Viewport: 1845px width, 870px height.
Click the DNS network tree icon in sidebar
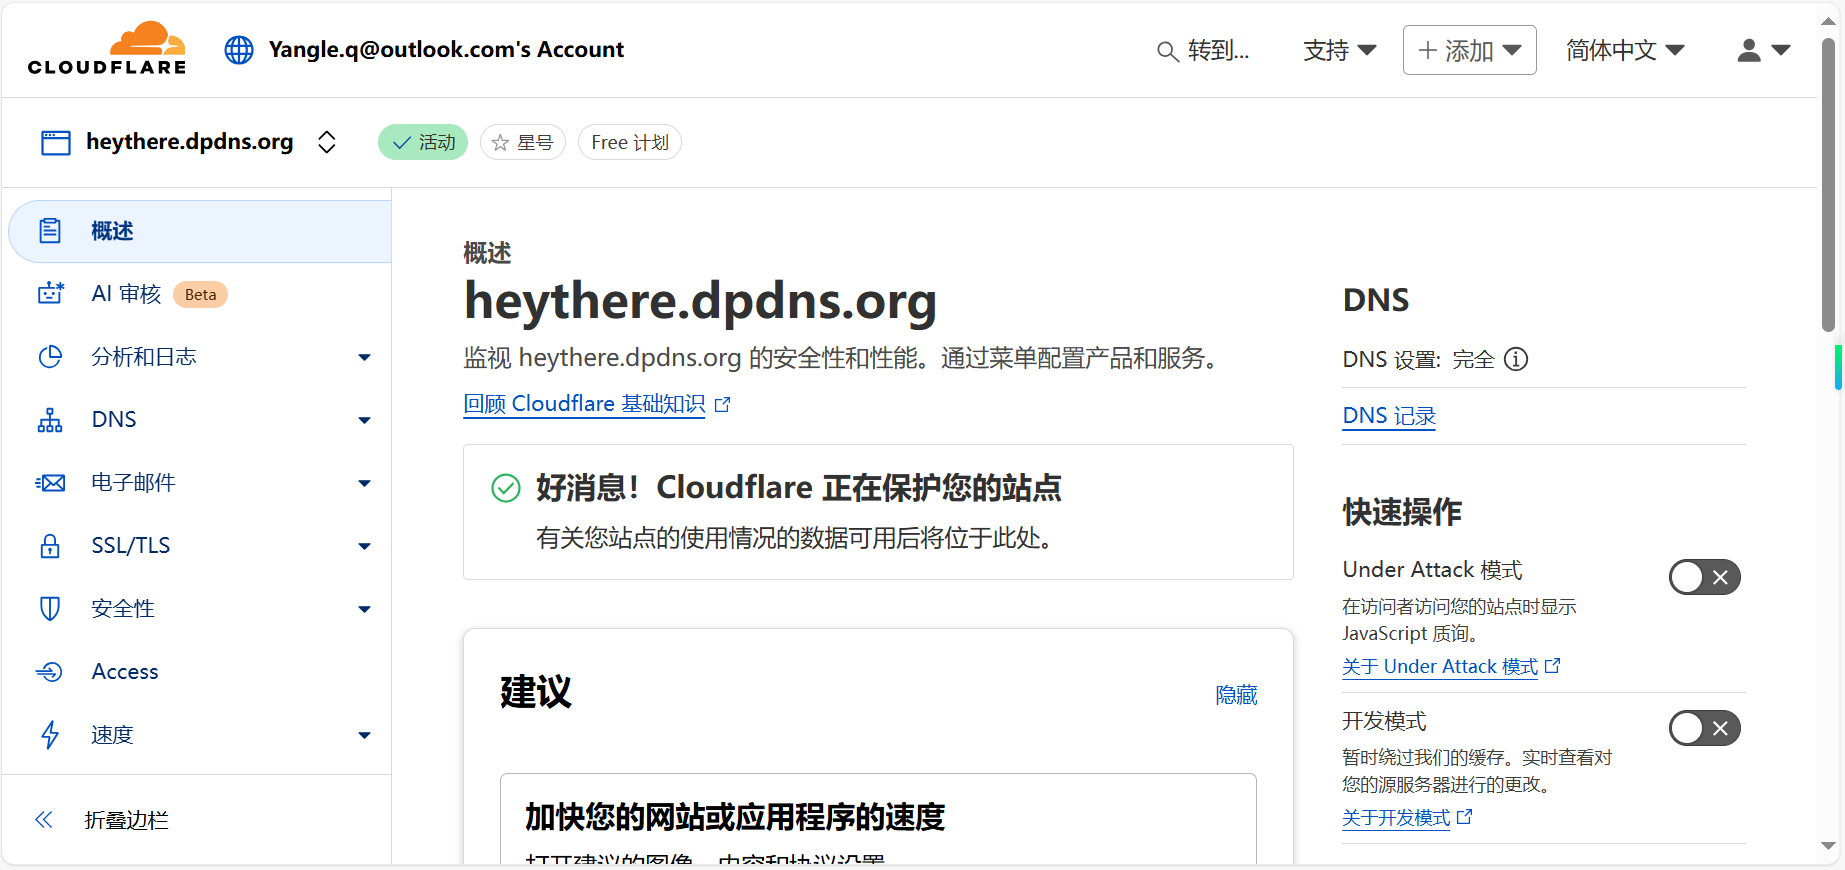tap(50, 420)
